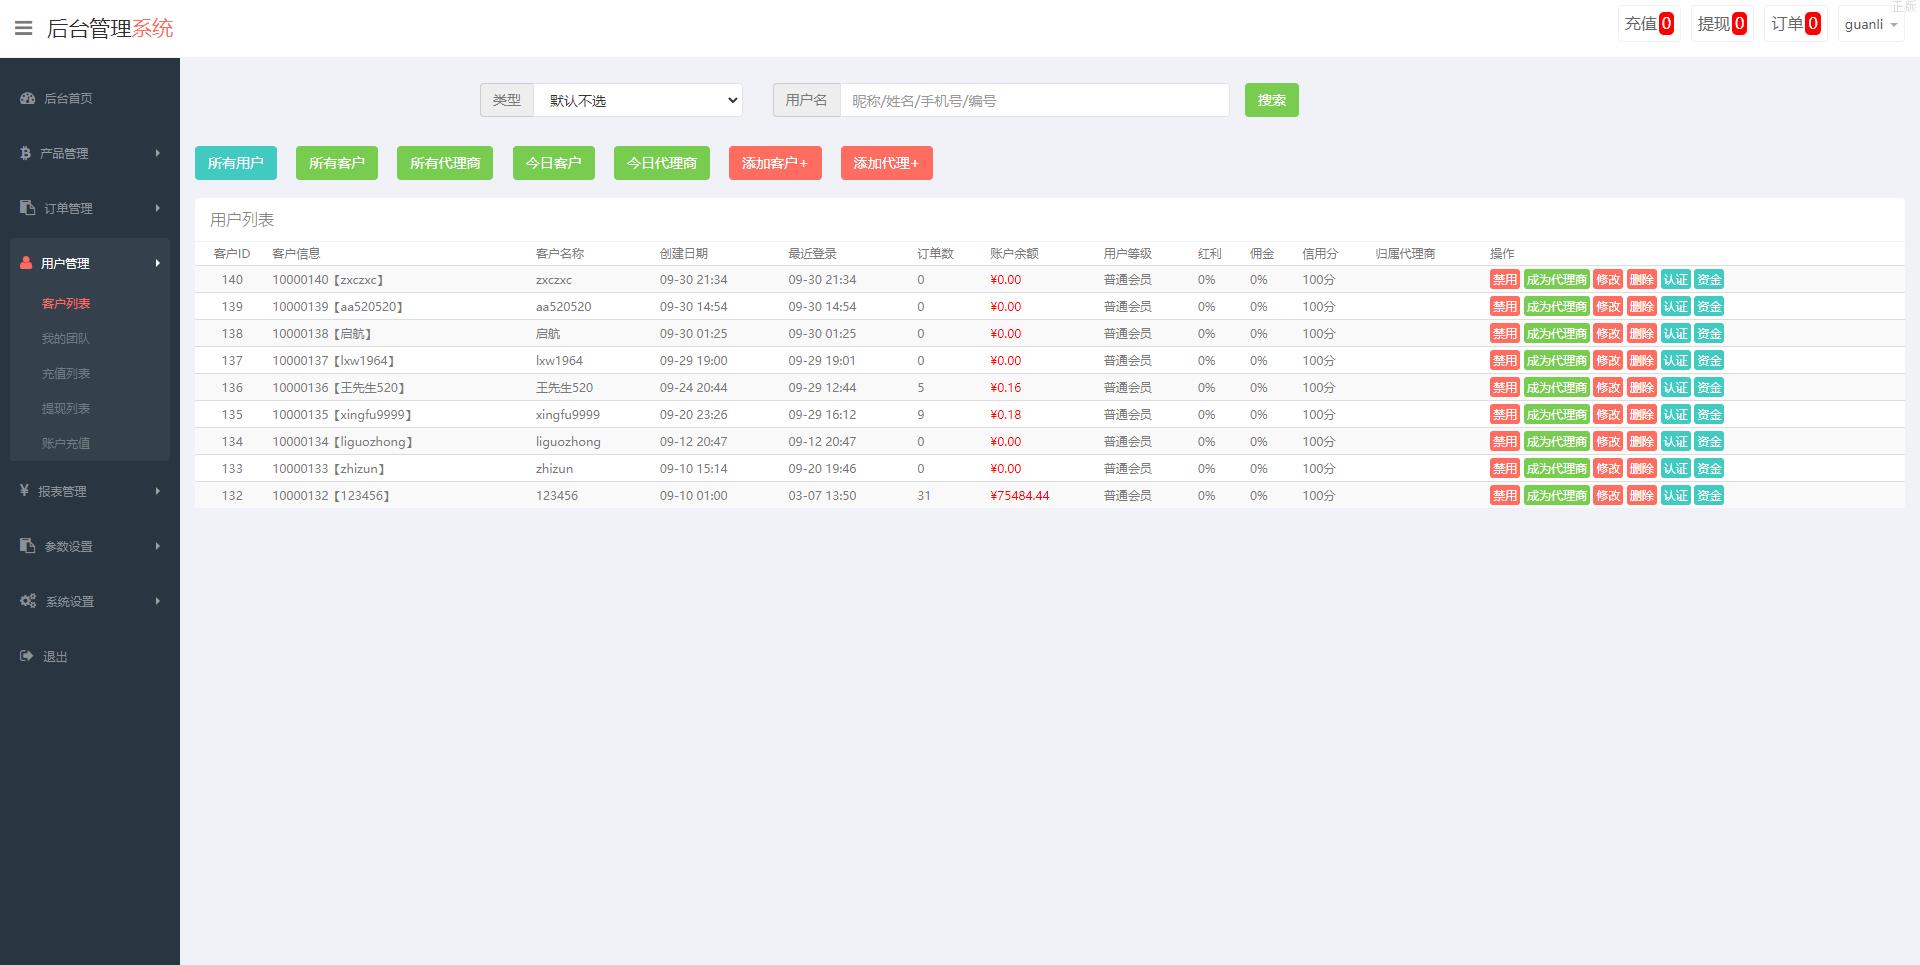Image resolution: width=1920 pixels, height=965 pixels.
Task: Expand the 报表管理 submenu arrow
Action: click(x=157, y=491)
